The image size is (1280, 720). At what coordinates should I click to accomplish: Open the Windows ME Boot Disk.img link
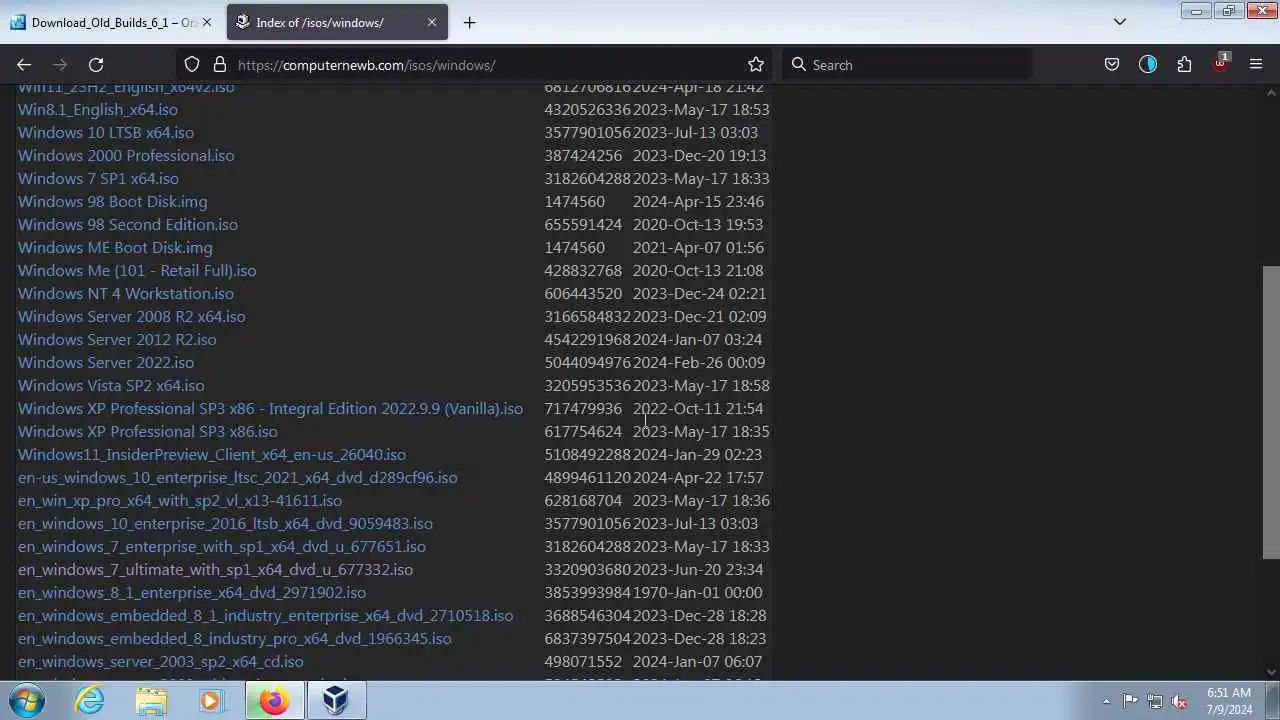[115, 247]
